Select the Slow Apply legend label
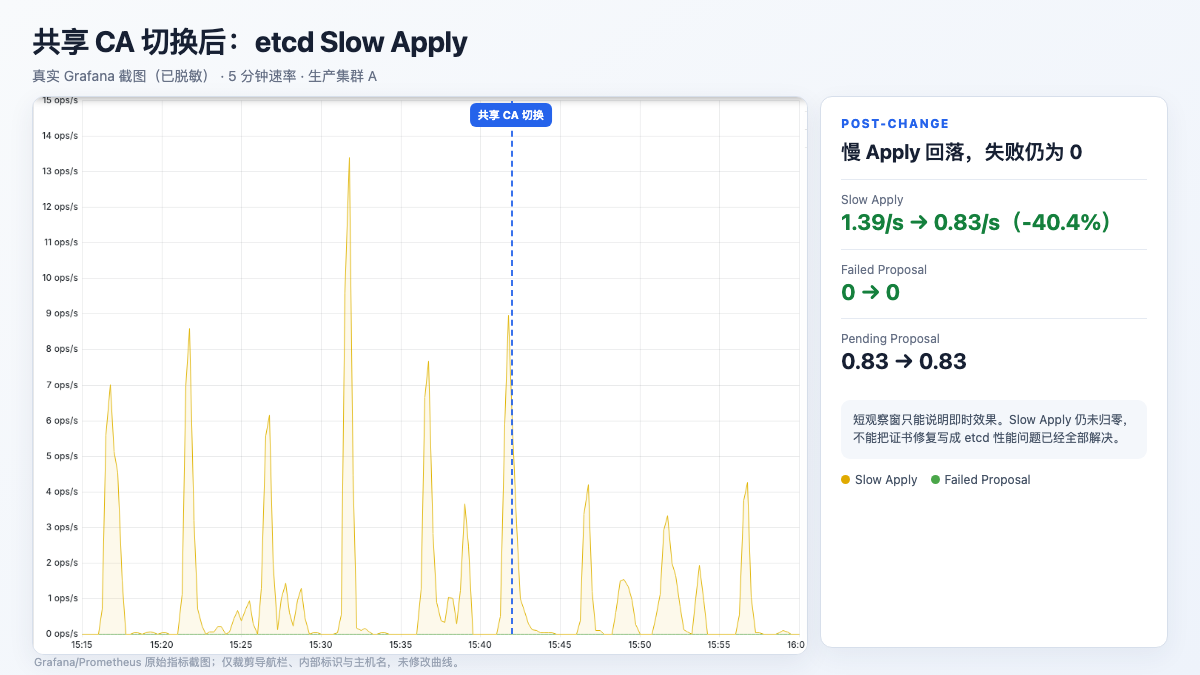This screenshot has width=1200, height=675. [x=886, y=480]
